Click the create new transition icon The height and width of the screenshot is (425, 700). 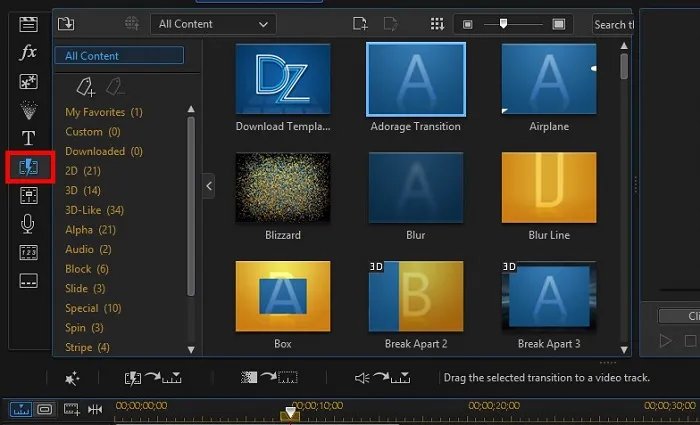coord(360,24)
